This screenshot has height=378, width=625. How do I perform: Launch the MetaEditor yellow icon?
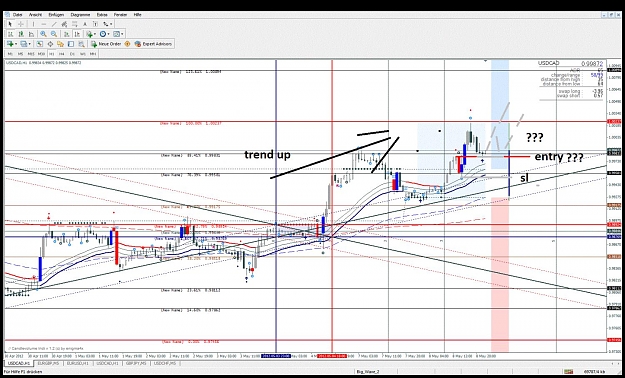(x=127, y=44)
